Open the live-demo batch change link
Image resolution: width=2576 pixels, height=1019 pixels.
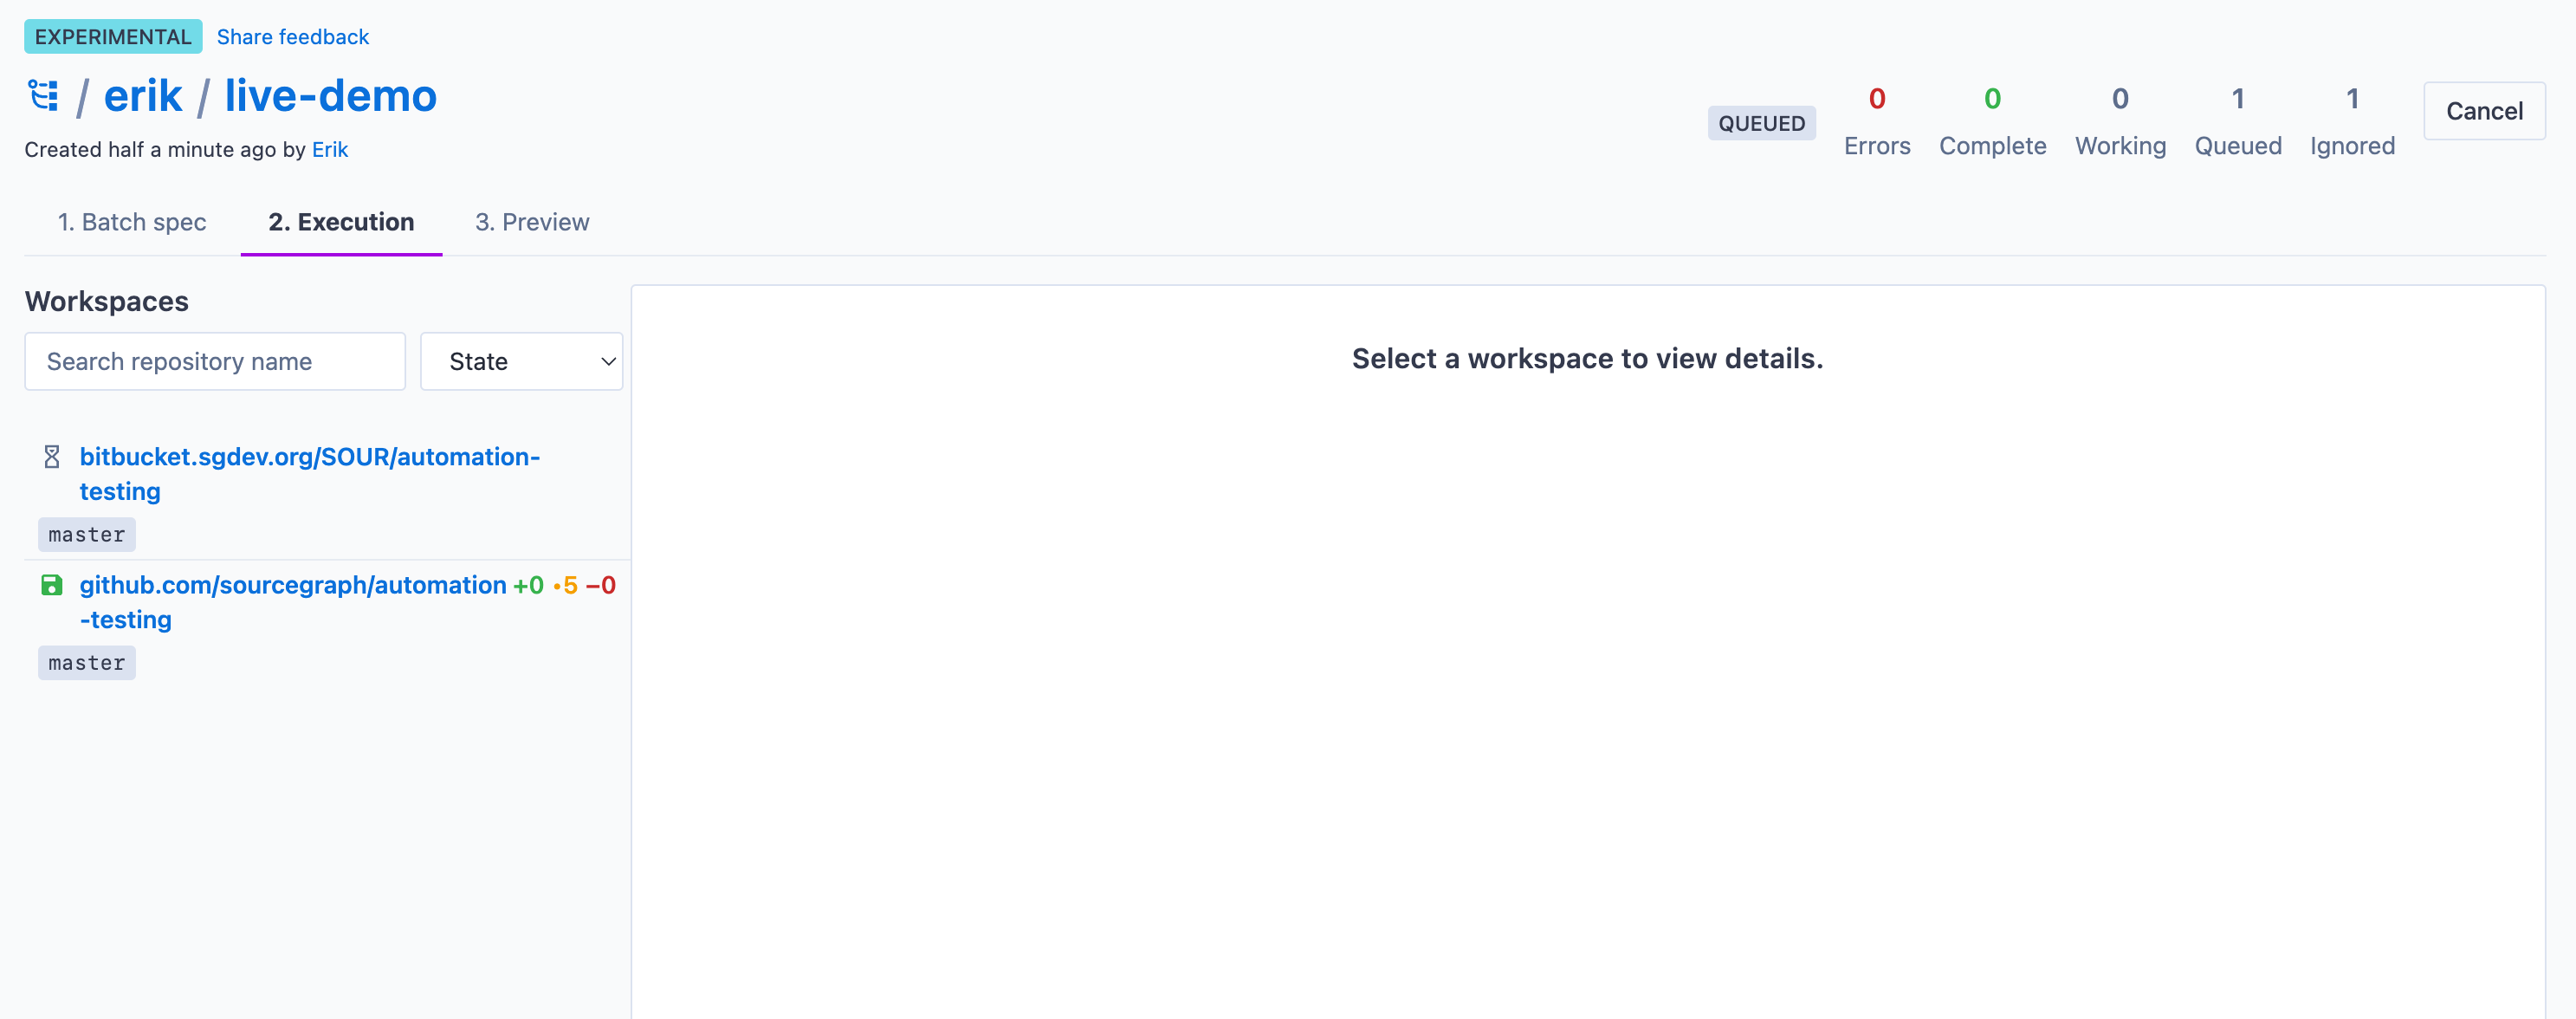pyautogui.click(x=330, y=96)
